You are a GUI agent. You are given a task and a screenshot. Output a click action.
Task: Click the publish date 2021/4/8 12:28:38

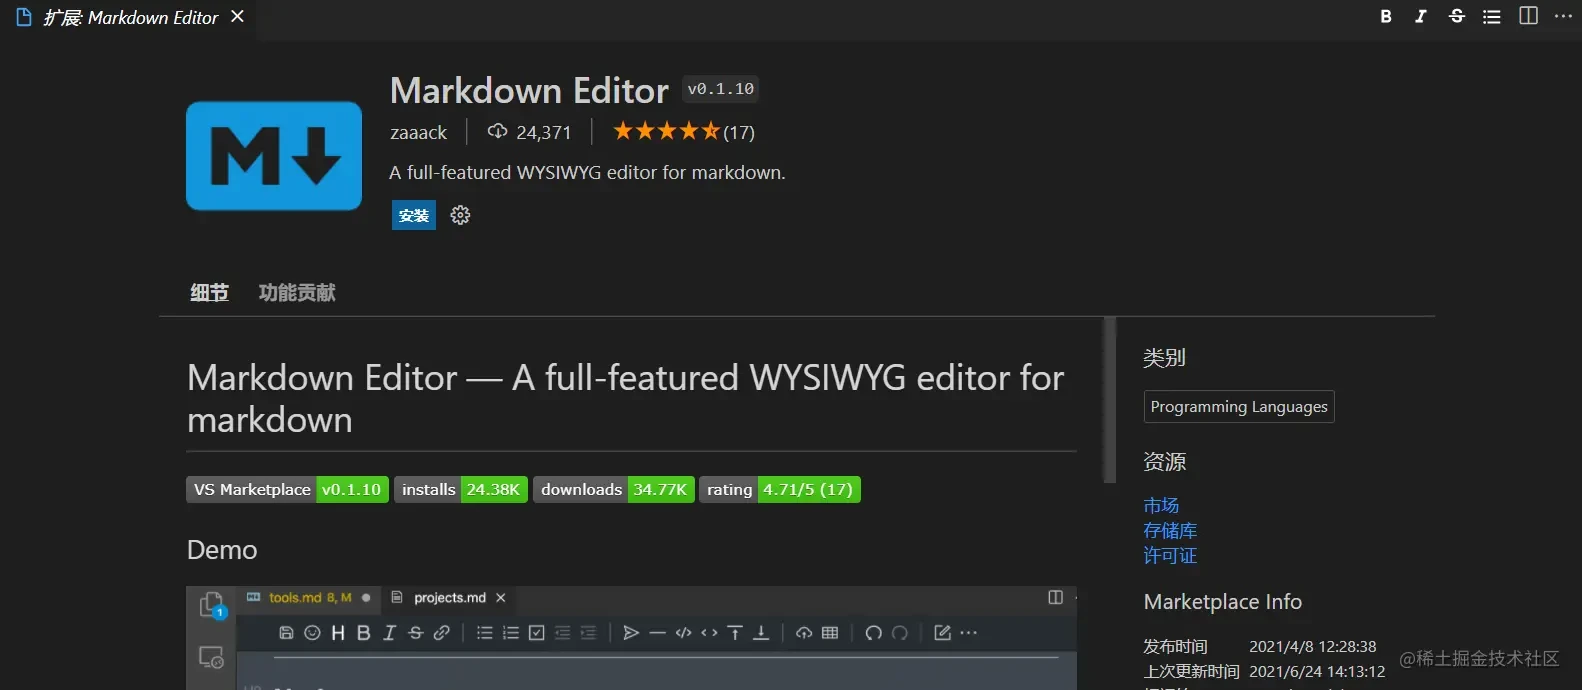tap(1313, 647)
